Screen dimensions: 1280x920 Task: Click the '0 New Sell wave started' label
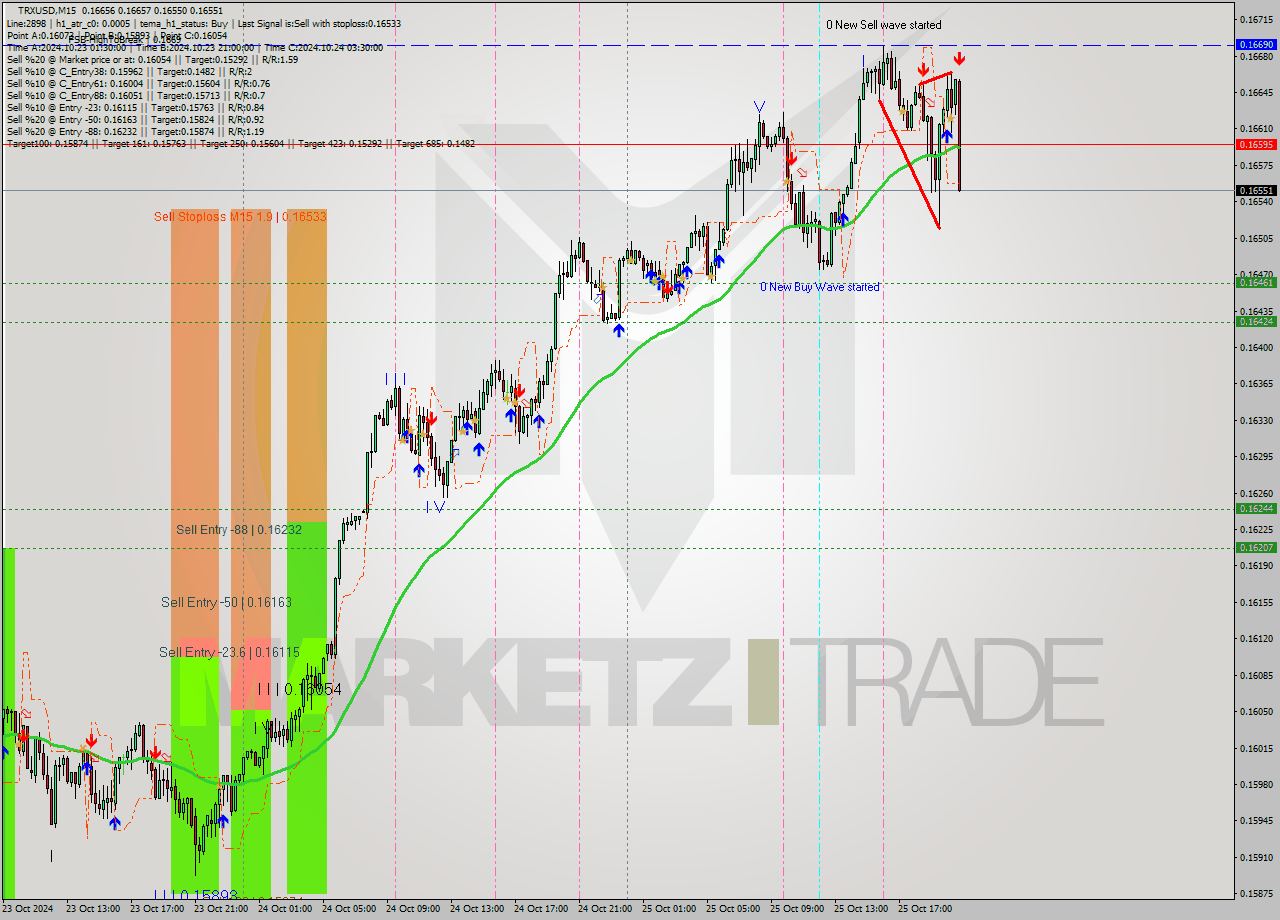[x=883, y=25]
